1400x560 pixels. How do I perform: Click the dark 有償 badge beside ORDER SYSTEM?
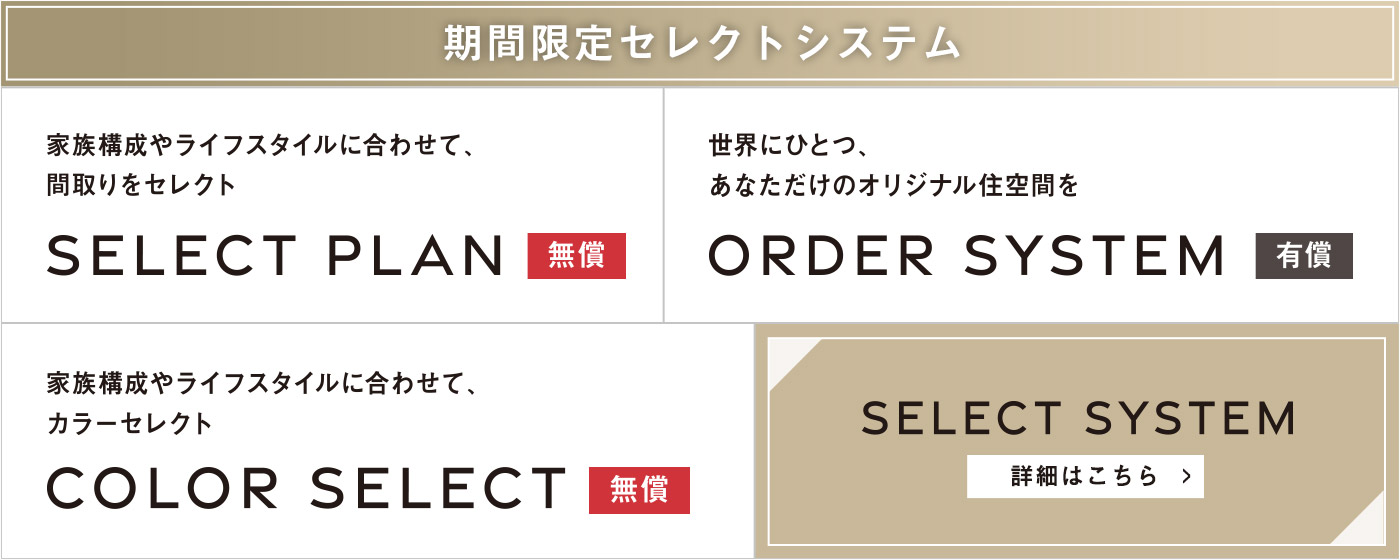tap(1304, 256)
